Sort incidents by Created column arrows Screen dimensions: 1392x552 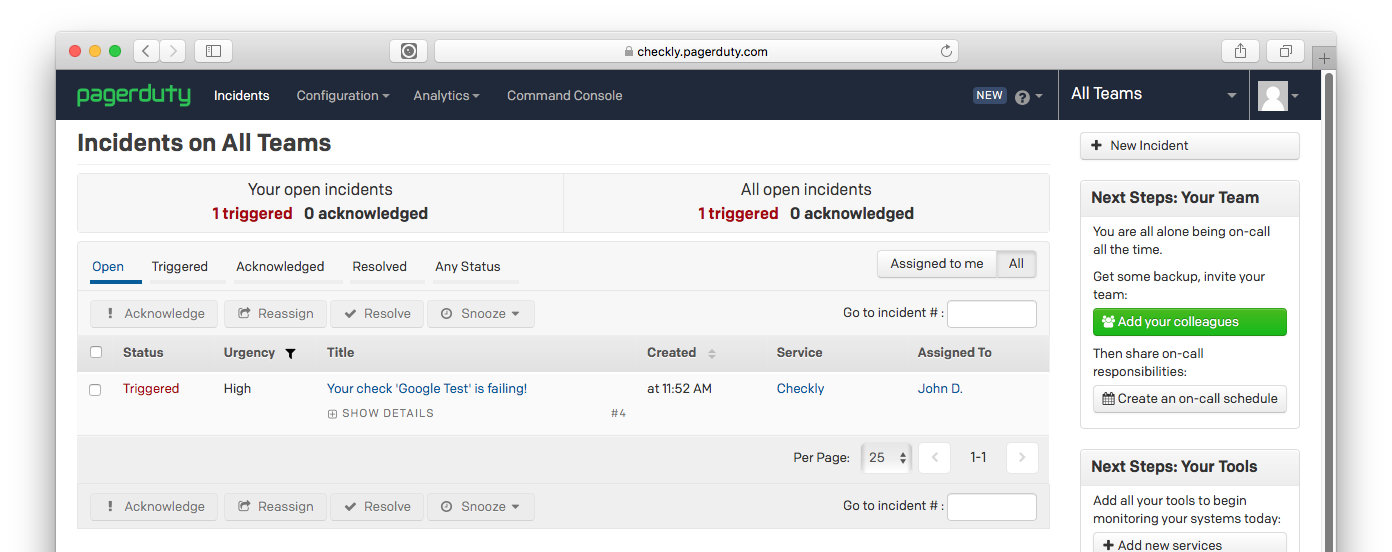point(712,353)
